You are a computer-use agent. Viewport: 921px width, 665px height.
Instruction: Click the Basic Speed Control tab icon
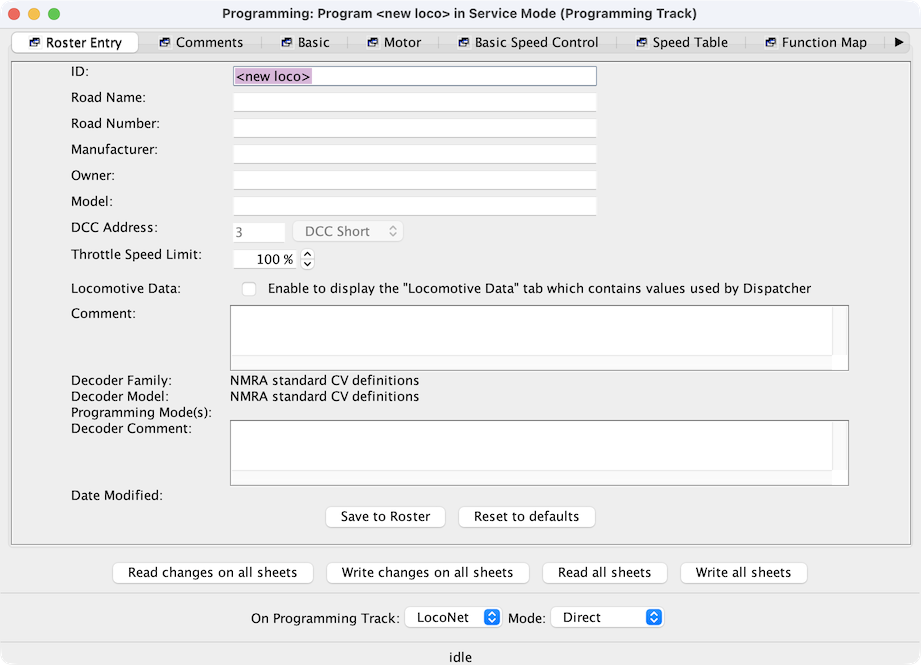point(463,42)
